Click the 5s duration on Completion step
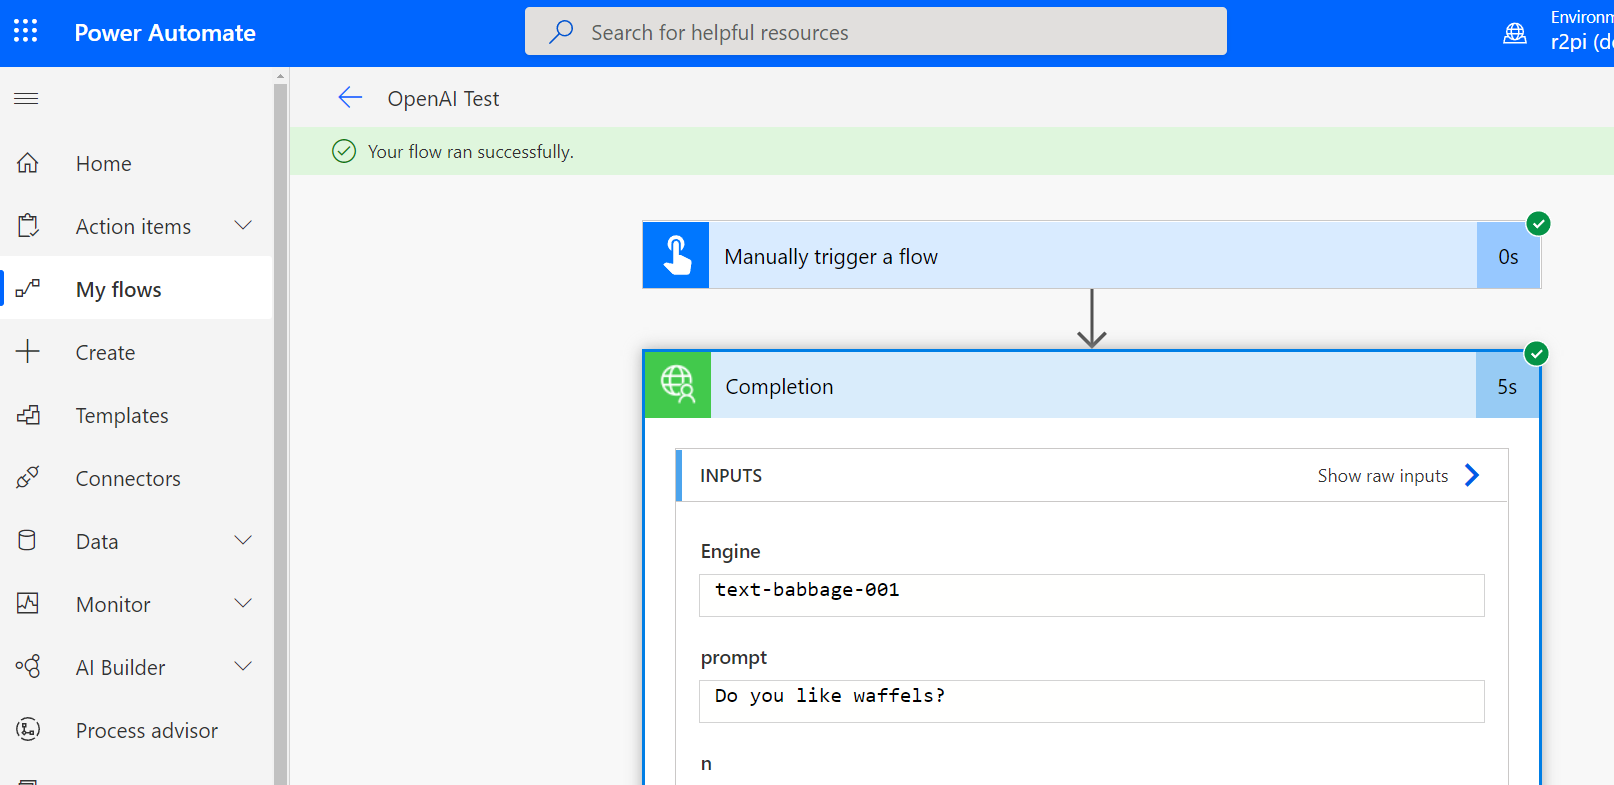Image resolution: width=1614 pixels, height=785 pixels. tap(1507, 387)
